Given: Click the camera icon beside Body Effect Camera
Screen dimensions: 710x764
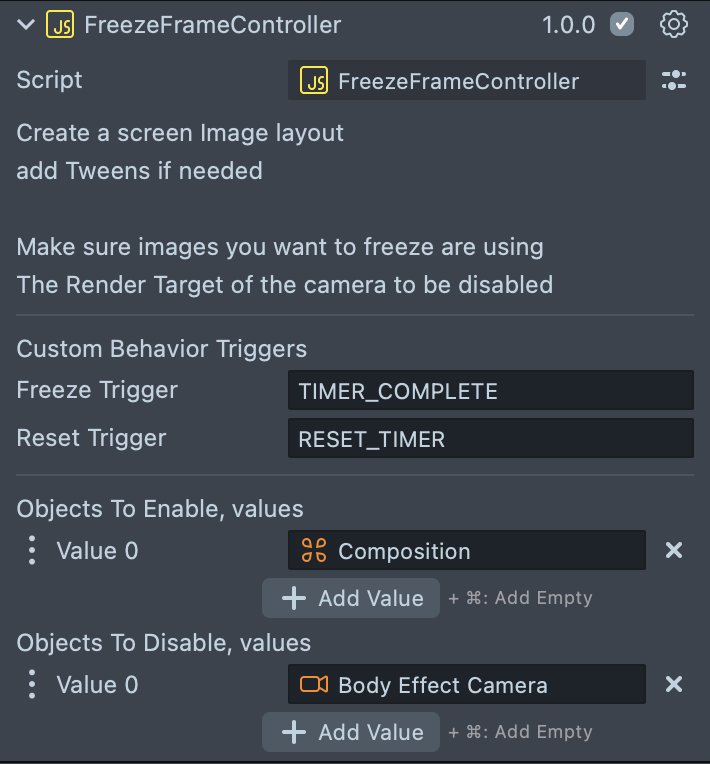Looking at the screenshot, I should coord(314,685).
